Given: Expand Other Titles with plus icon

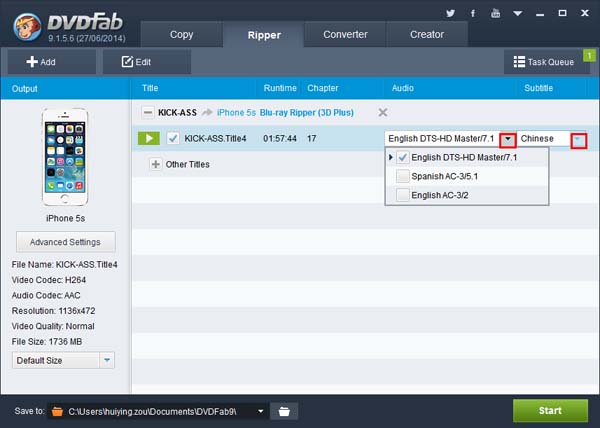Looking at the screenshot, I should [x=155, y=164].
